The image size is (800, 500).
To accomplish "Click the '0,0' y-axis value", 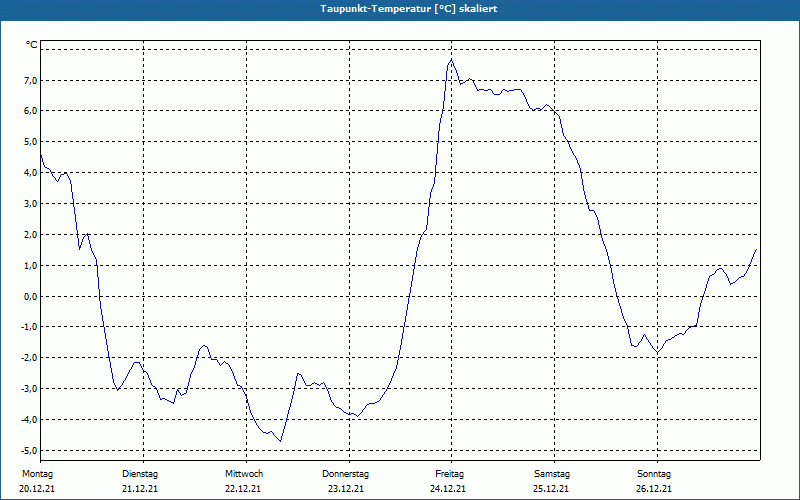I will [30, 296].
